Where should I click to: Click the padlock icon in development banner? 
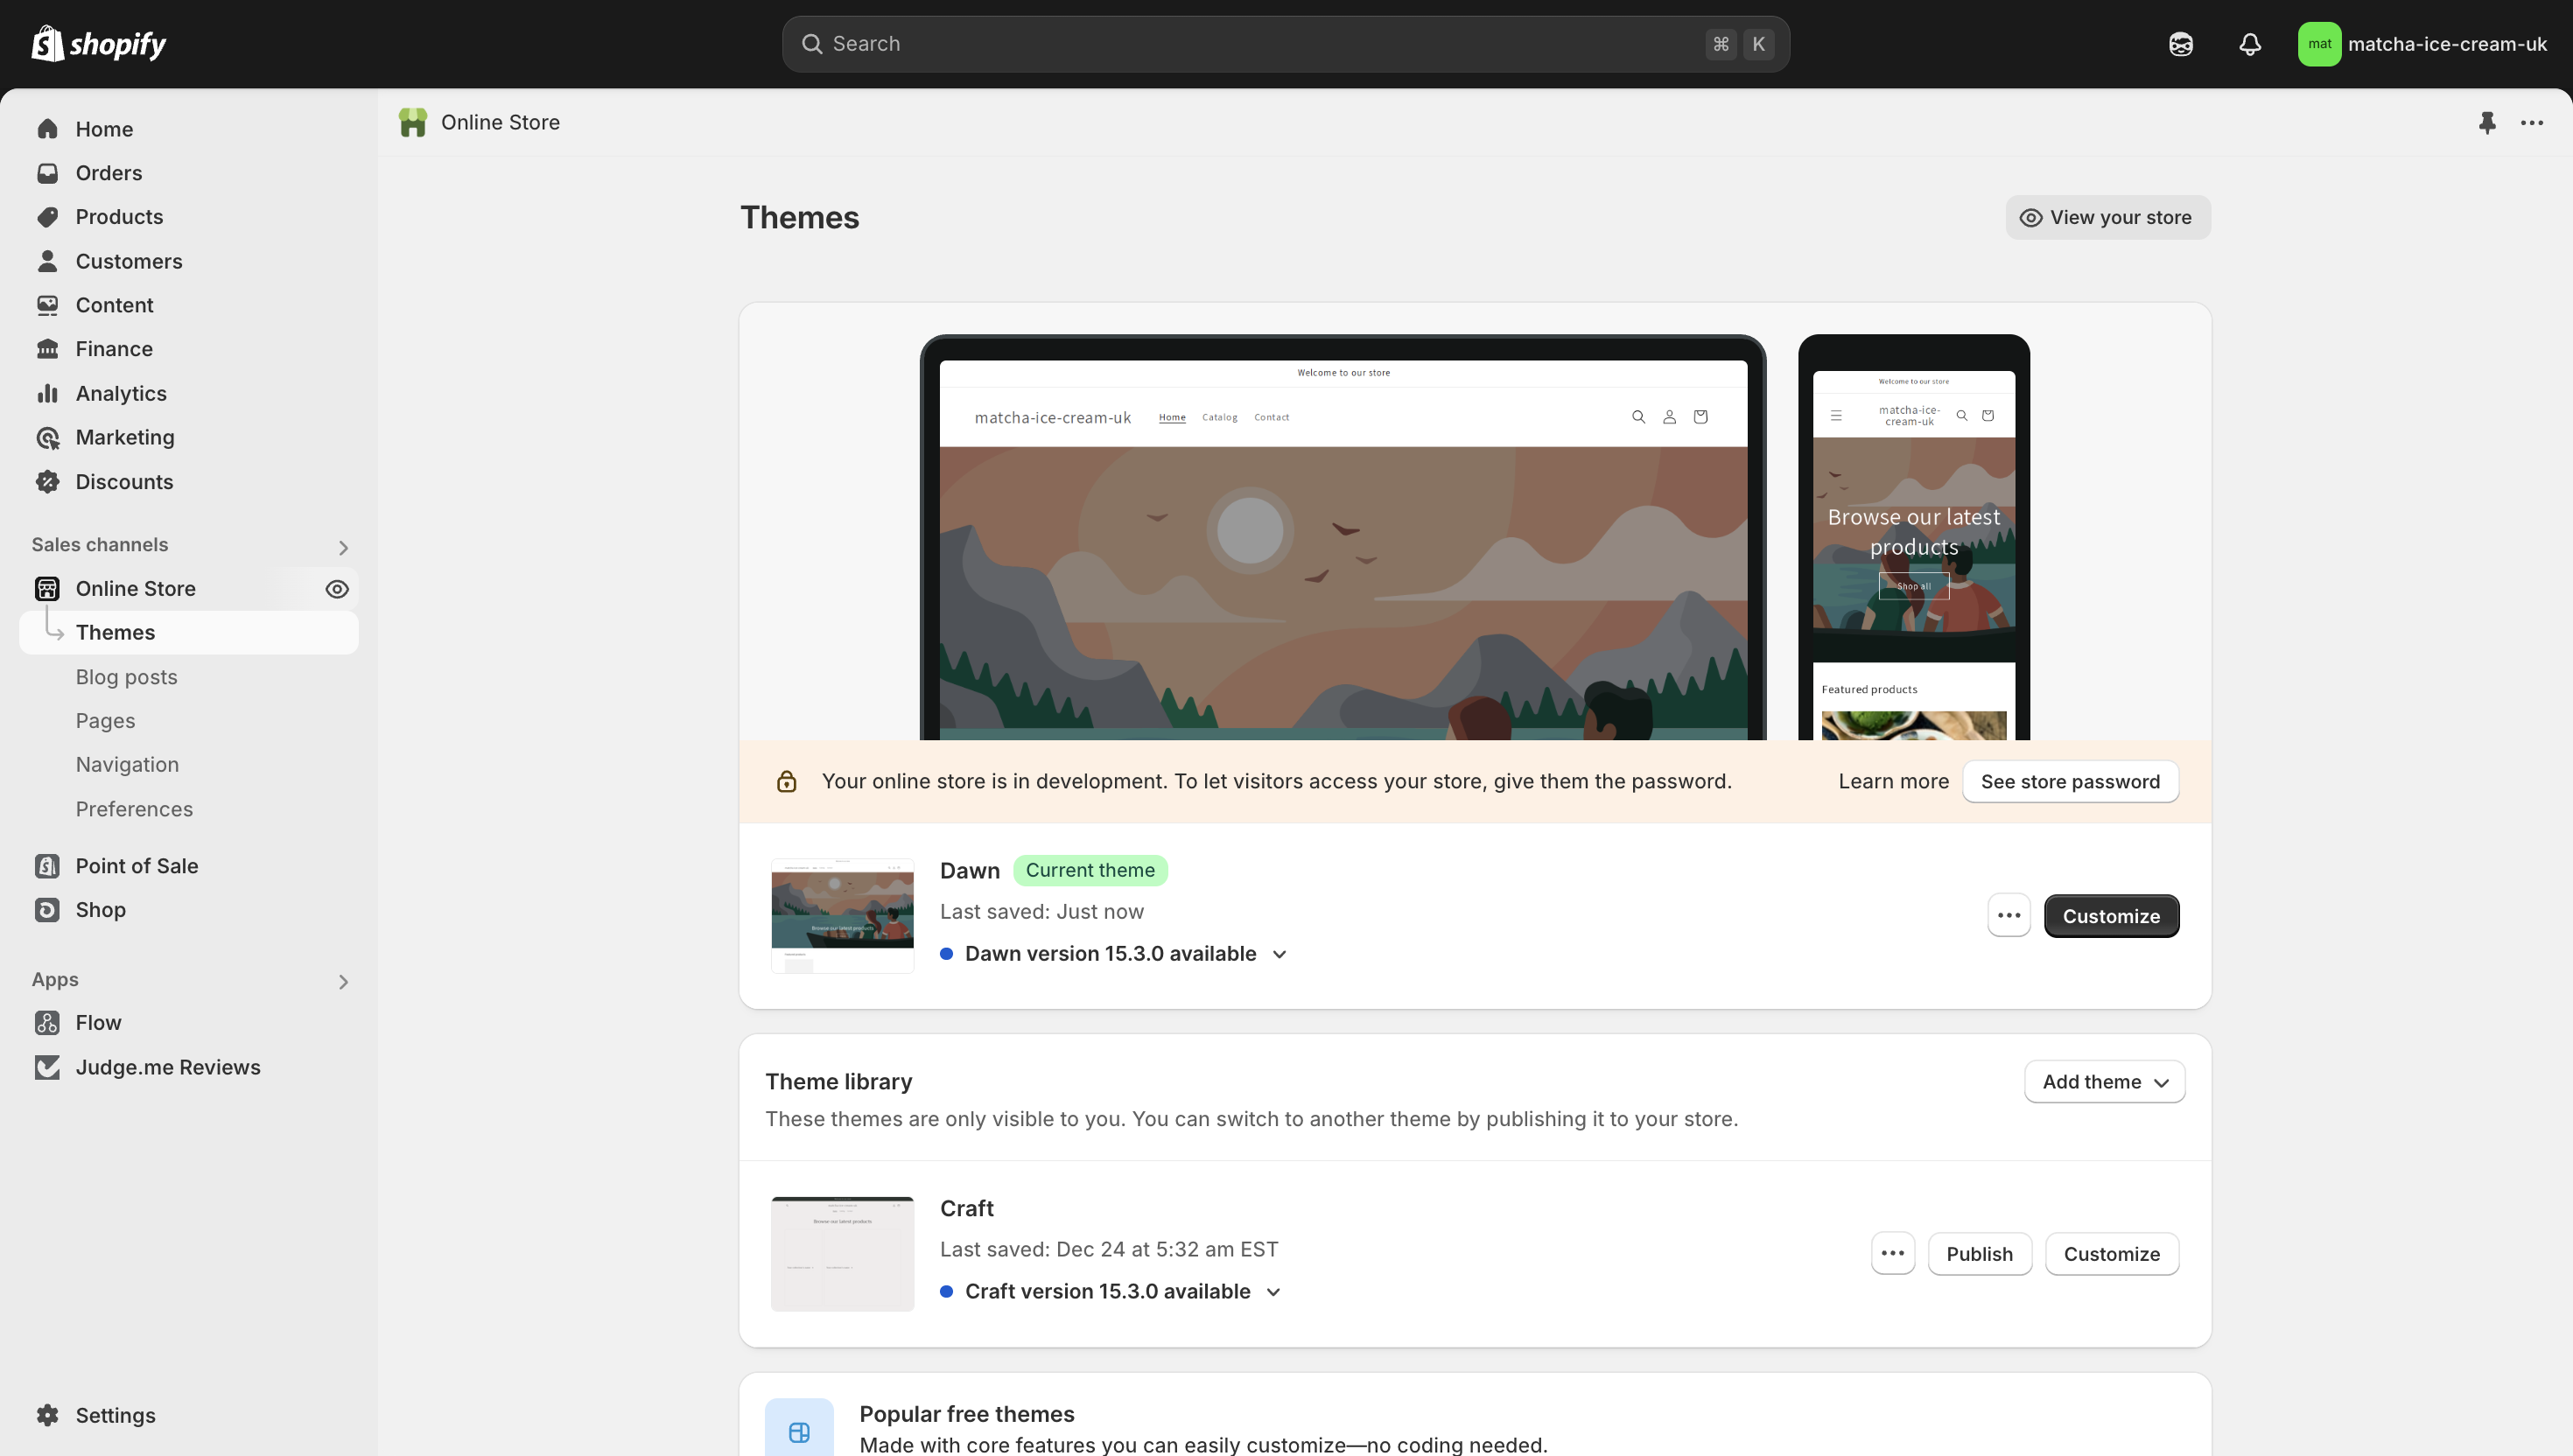(x=787, y=781)
